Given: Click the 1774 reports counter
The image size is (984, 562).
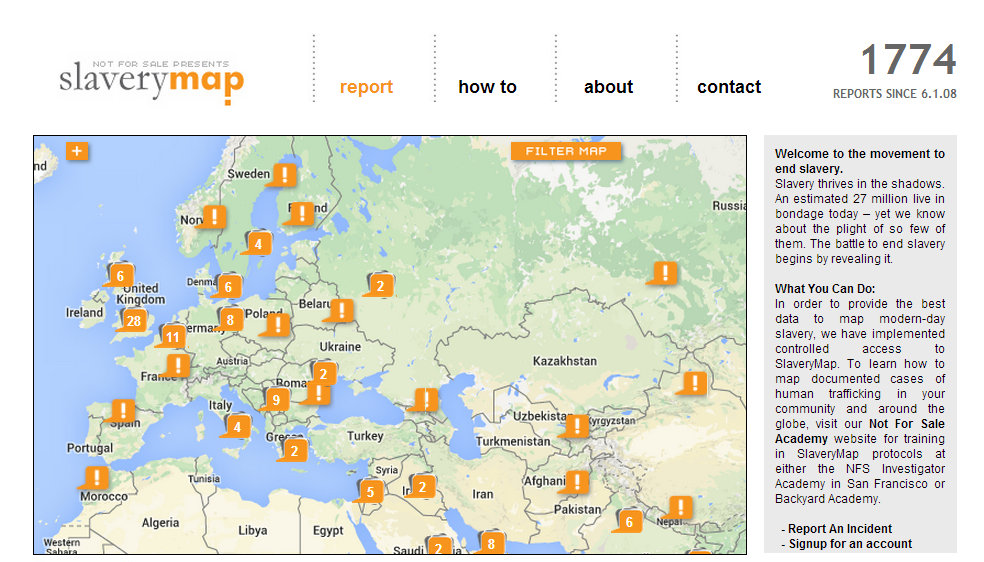Looking at the screenshot, I should pyautogui.click(x=908, y=60).
